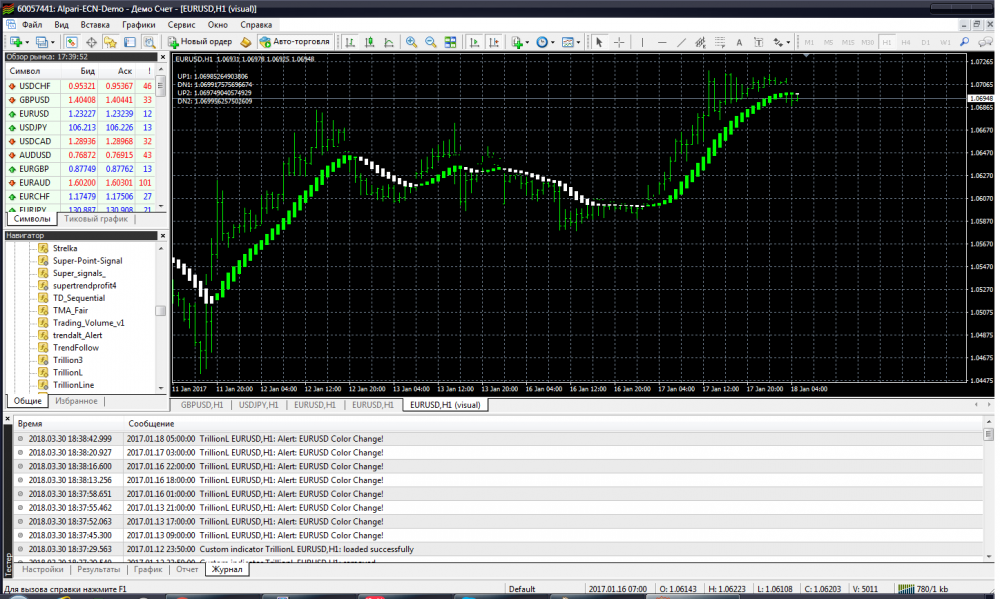This screenshot has width=1000, height=599.
Task: Select the TrillionLine indicator in Navigator
Action: tap(73, 385)
